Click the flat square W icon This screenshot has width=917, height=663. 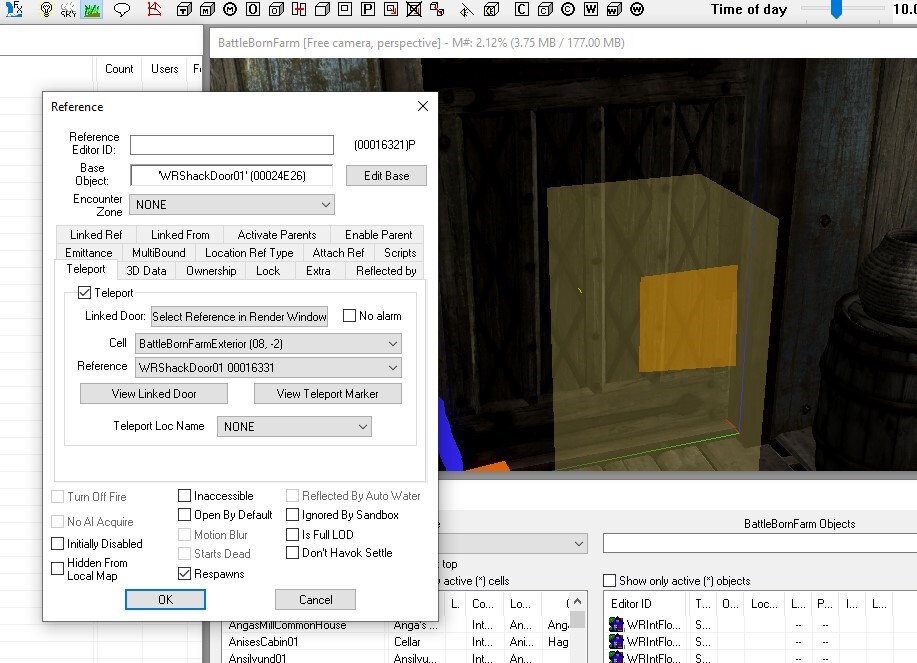[591, 9]
